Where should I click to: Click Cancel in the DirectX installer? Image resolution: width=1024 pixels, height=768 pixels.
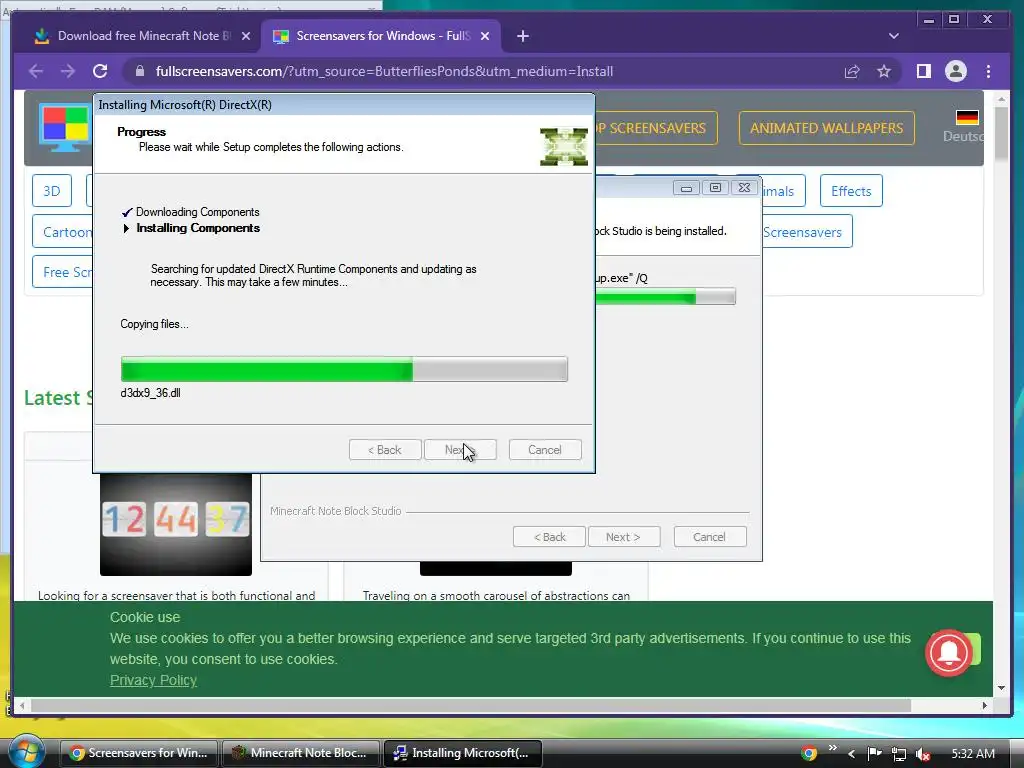pyautogui.click(x=545, y=449)
